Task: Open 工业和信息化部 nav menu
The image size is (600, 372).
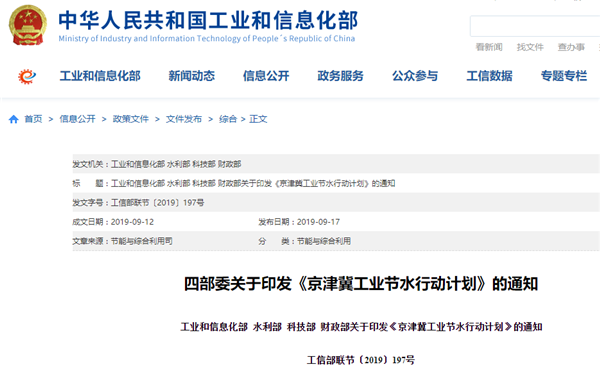Action: [x=100, y=76]
